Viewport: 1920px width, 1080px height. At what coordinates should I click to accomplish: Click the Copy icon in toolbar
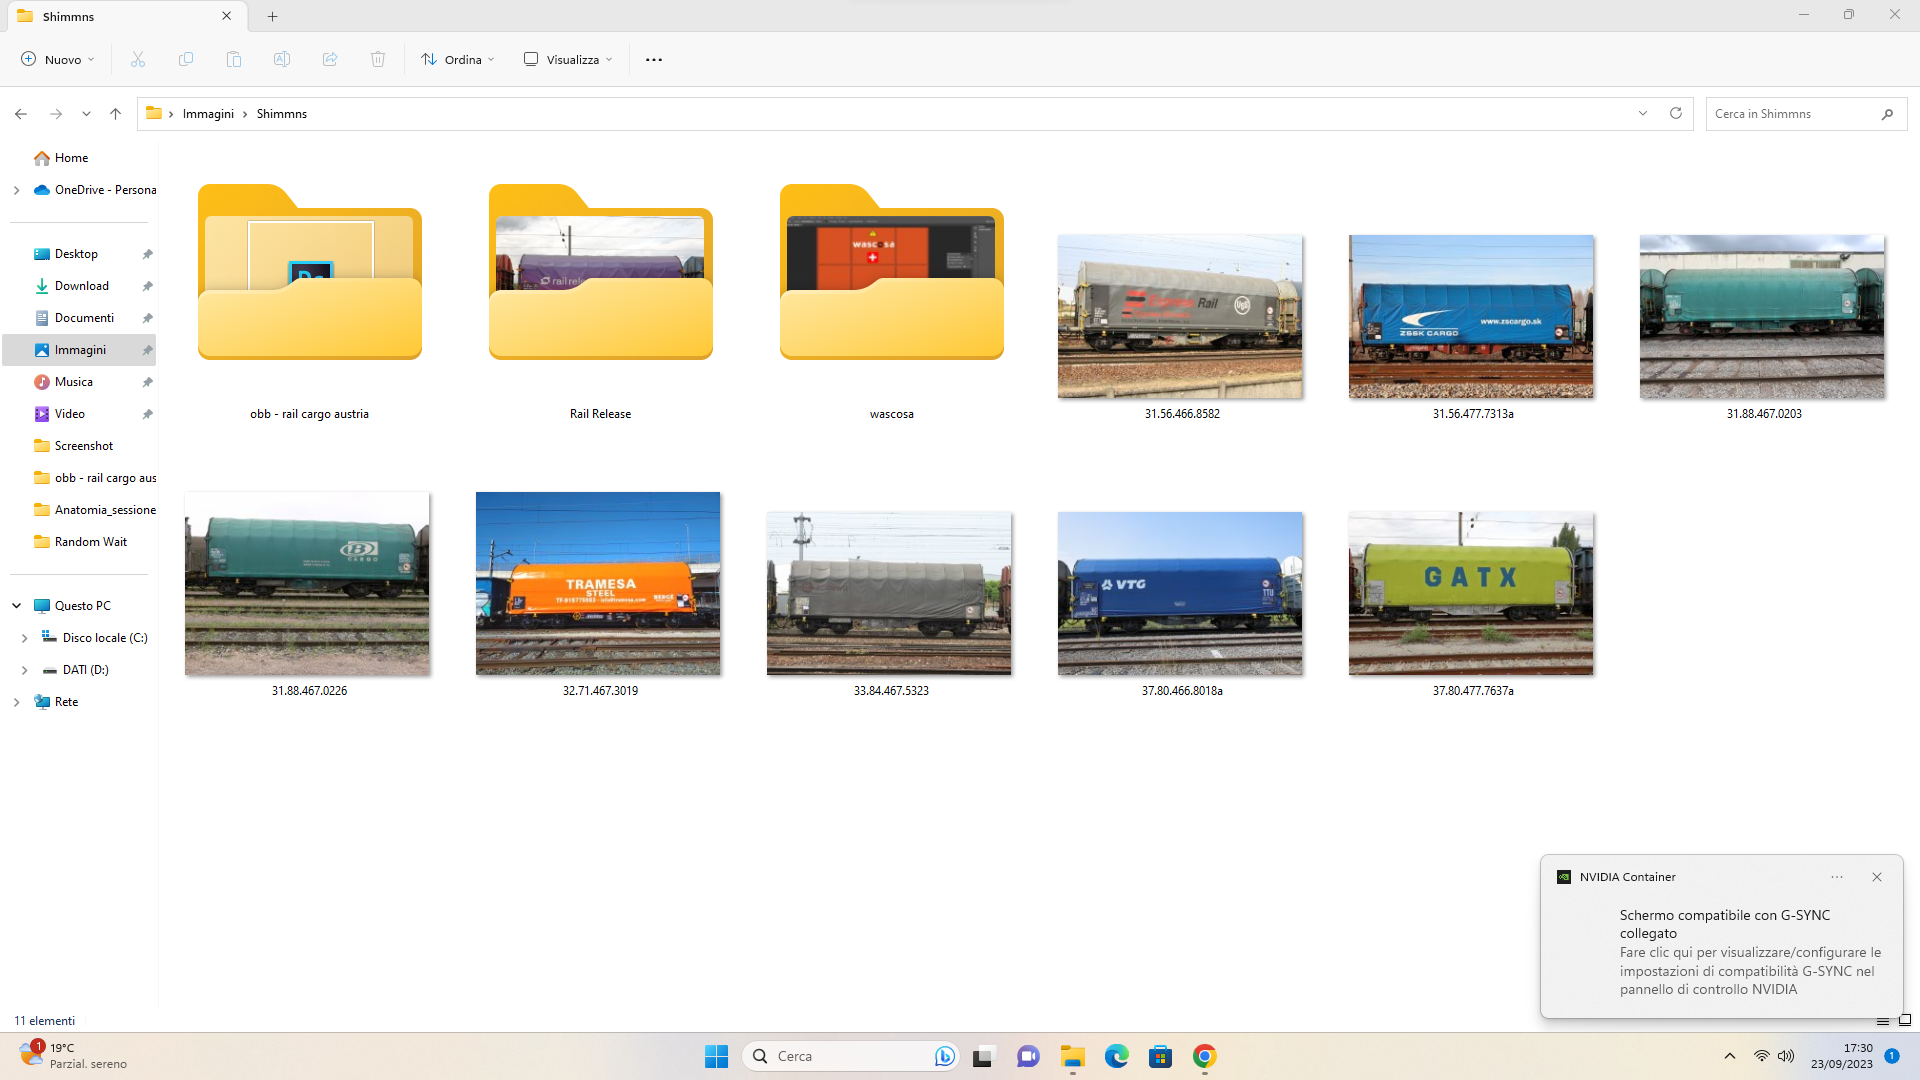click(x=186, y=59)
